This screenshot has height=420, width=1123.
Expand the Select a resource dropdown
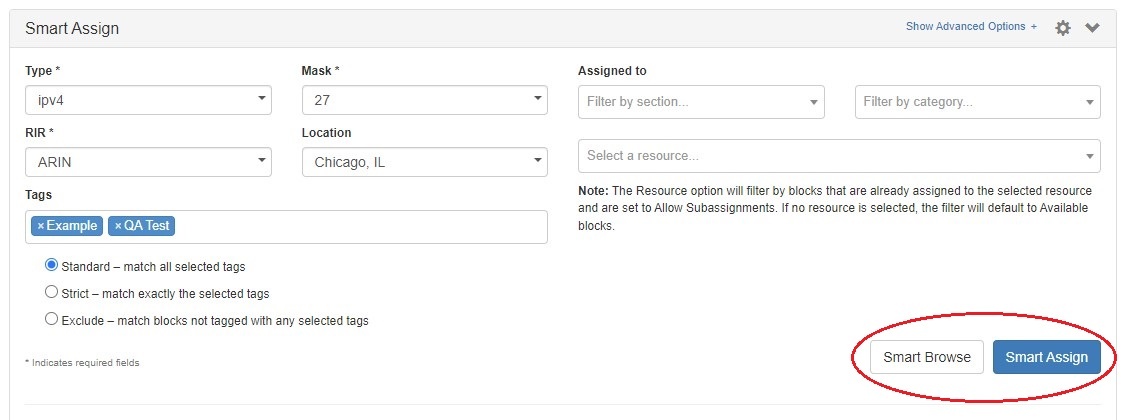tap(838, 156)
